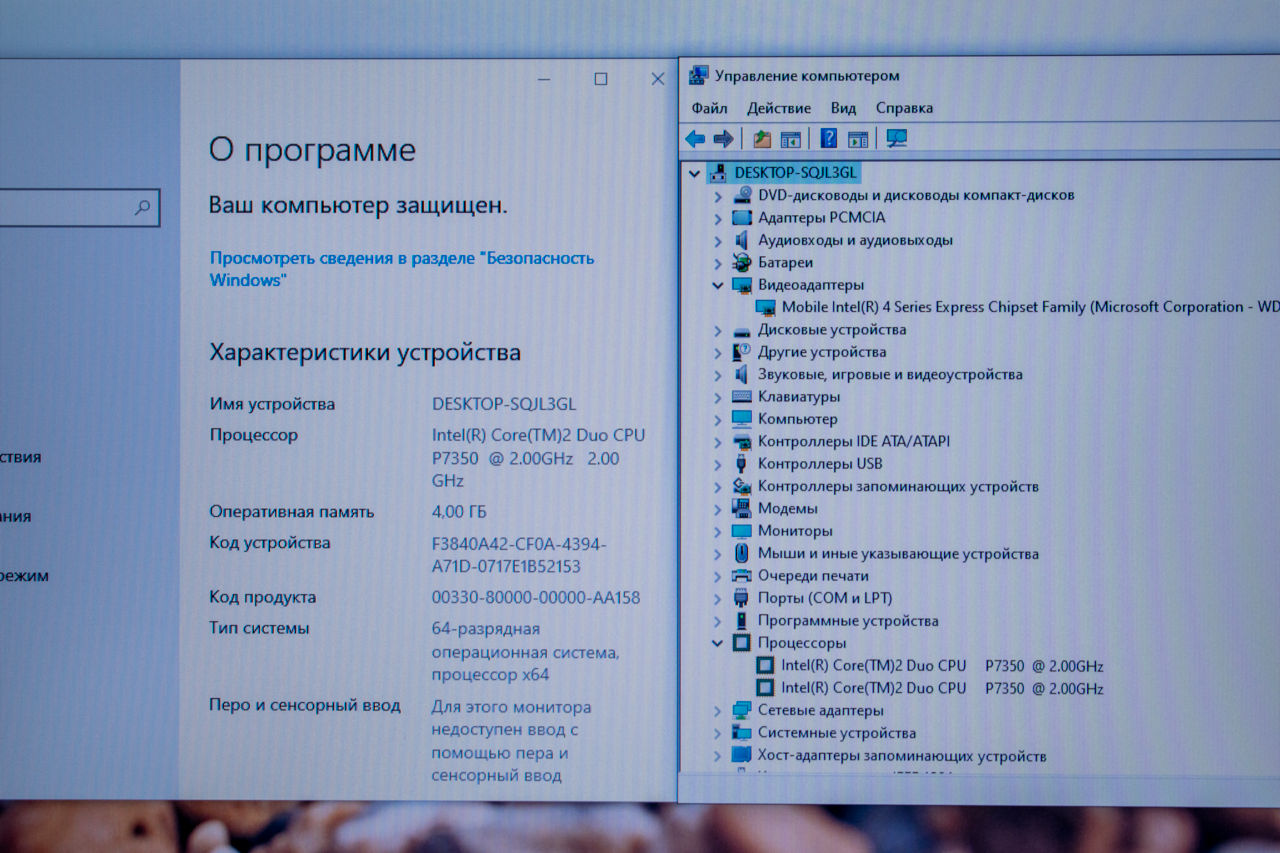Maximize the О программе settings window
Image resolution: width=1280 pixels, height=853 pixels.
coord(601,79)
